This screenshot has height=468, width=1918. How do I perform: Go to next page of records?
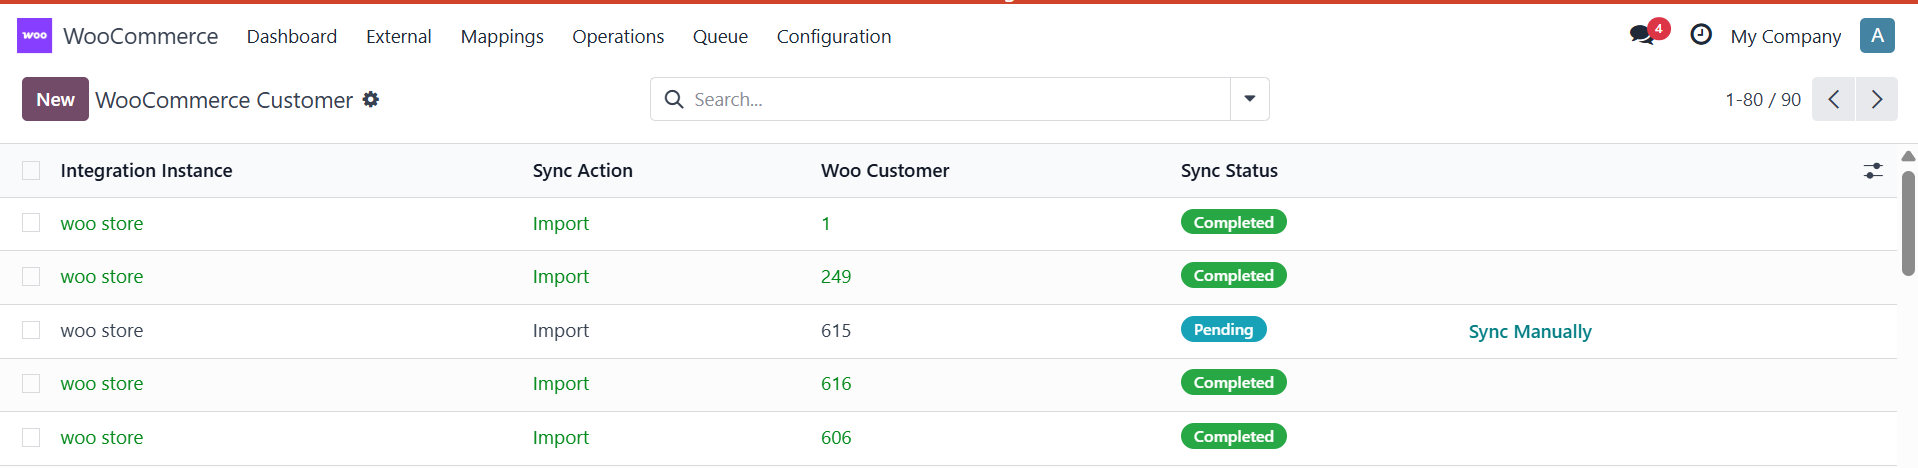(x=1877, y=99)
